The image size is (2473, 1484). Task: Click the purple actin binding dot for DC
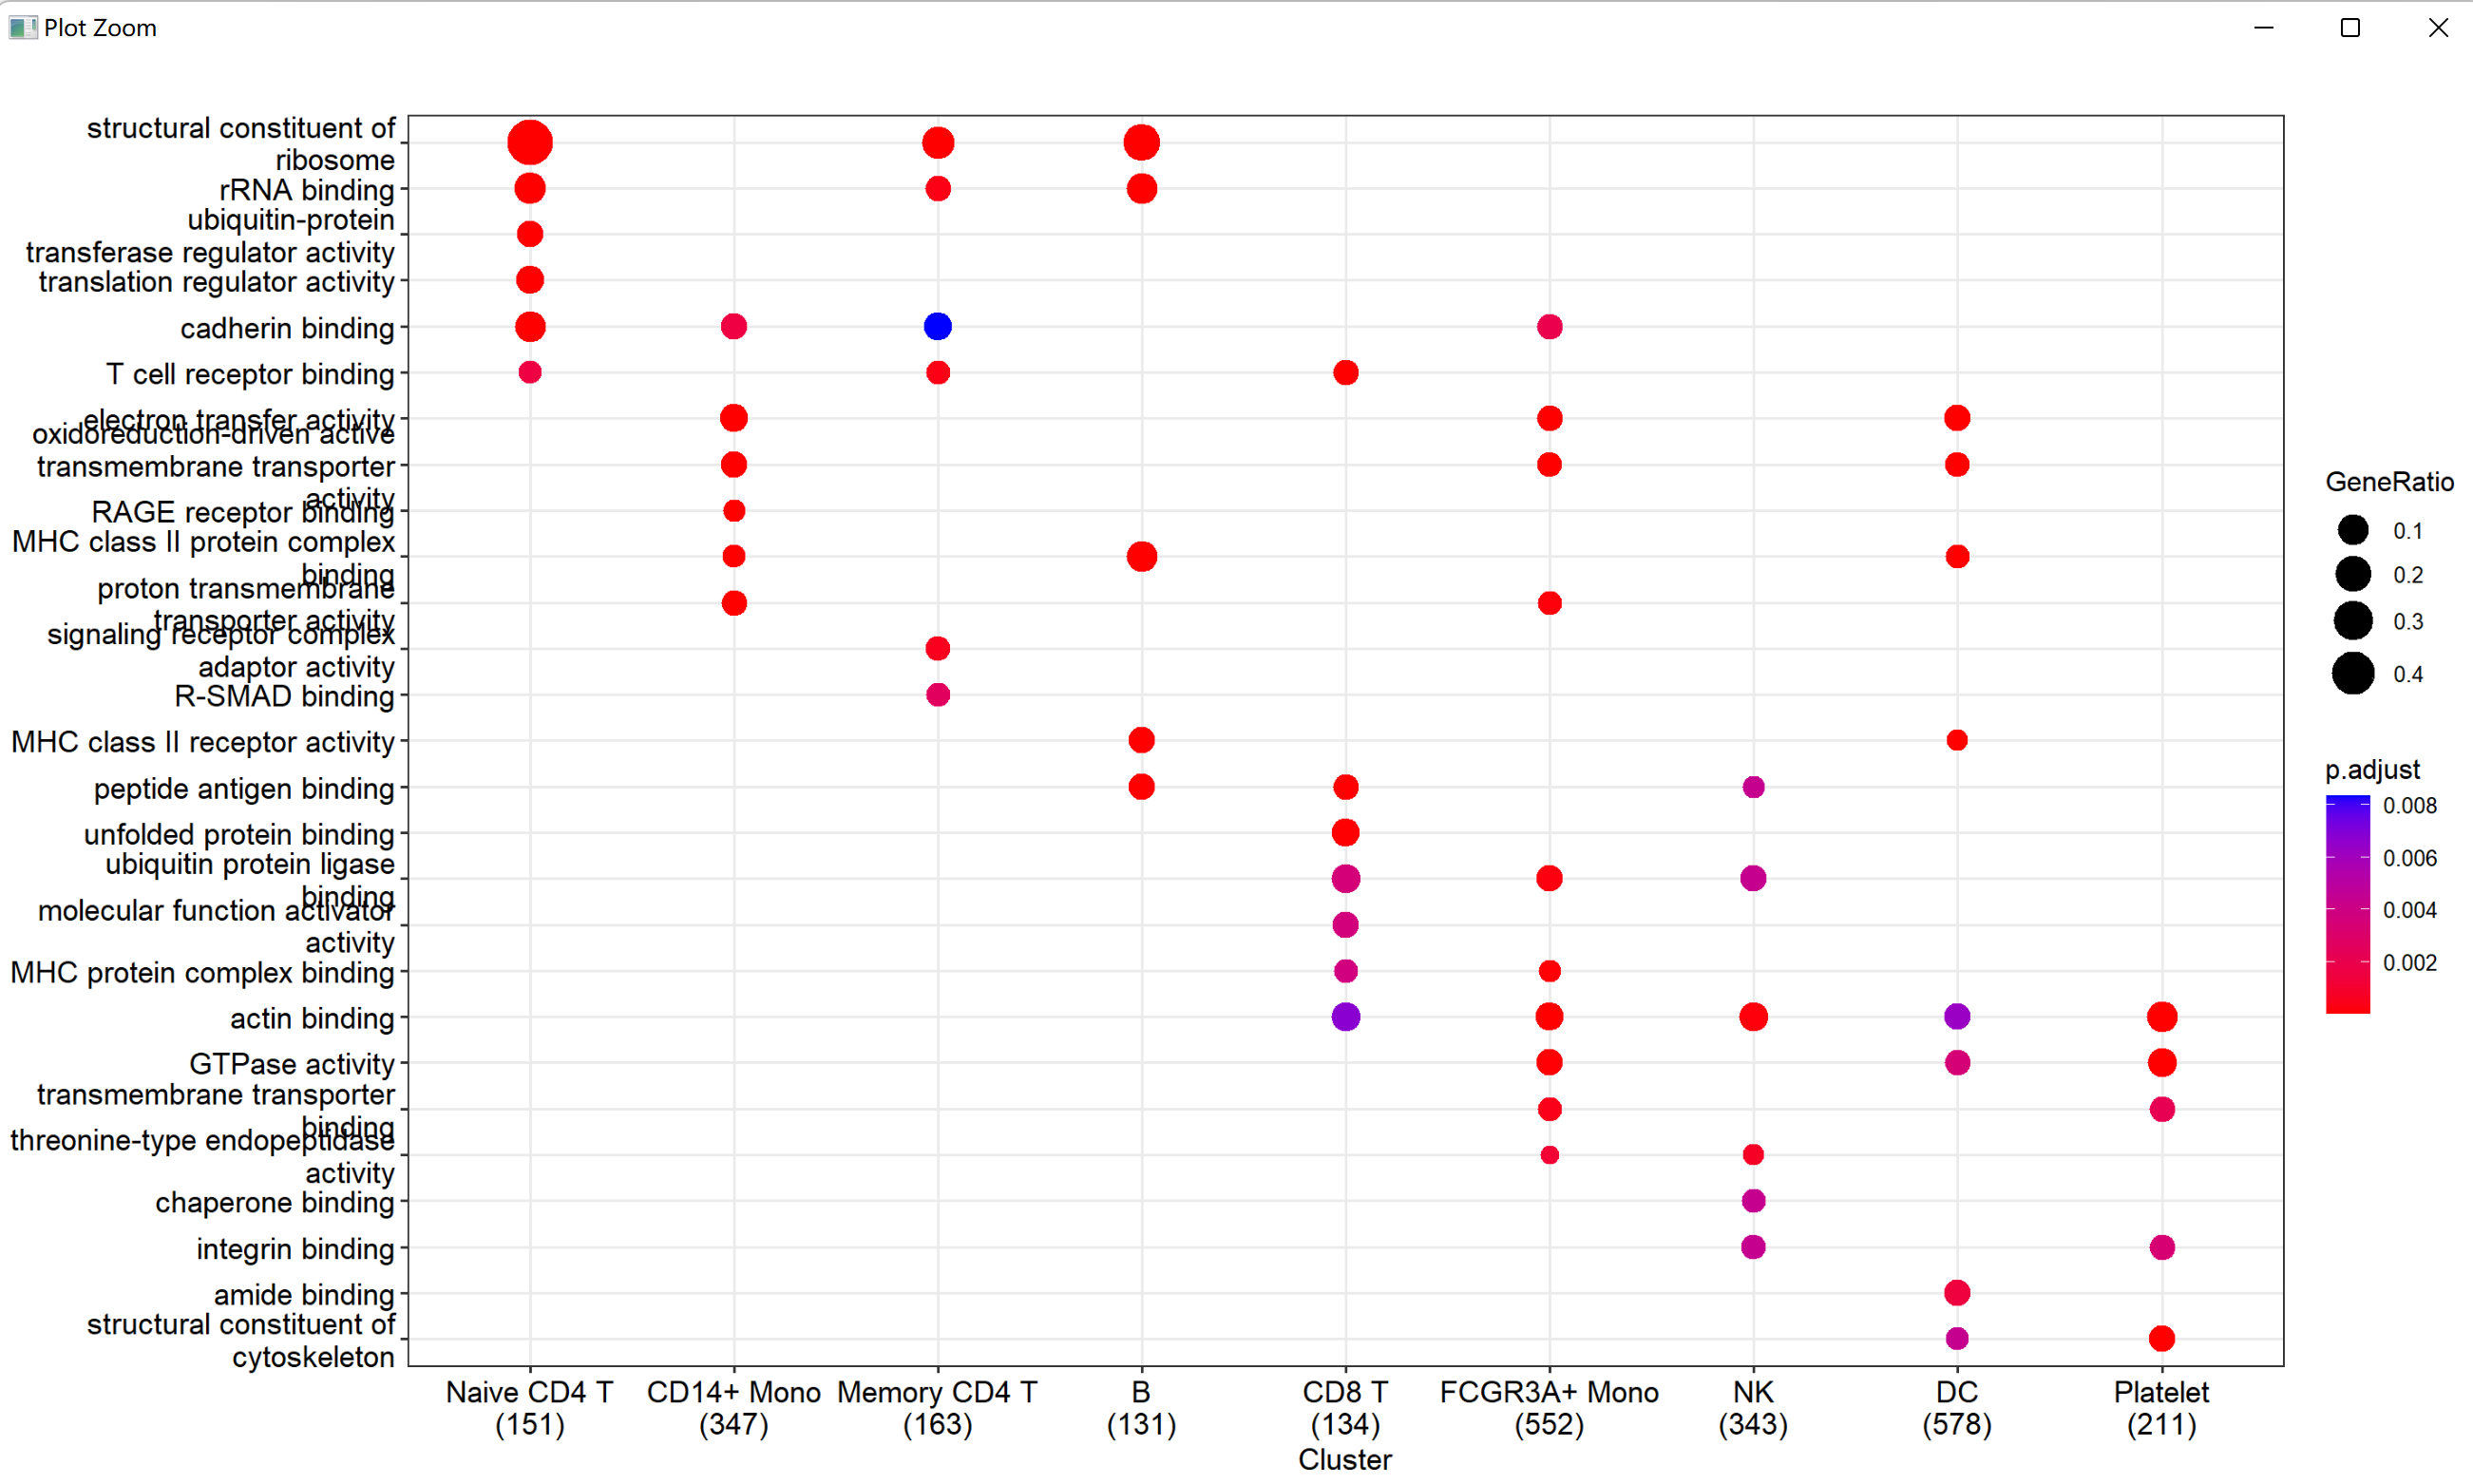pyautogui.click(x=1957, y=1017)
